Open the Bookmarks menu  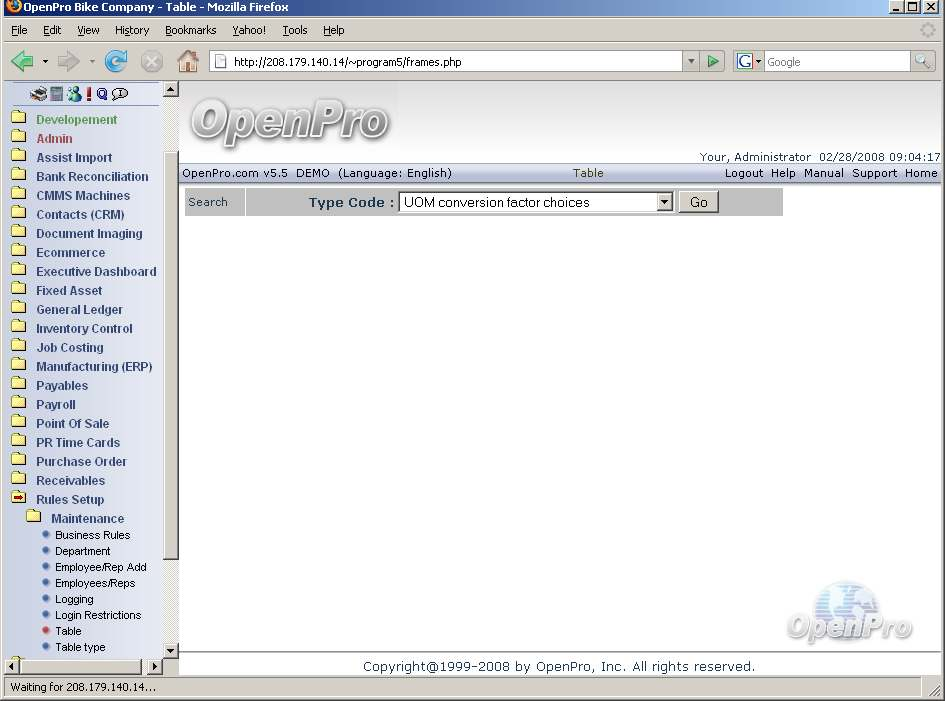190,31
